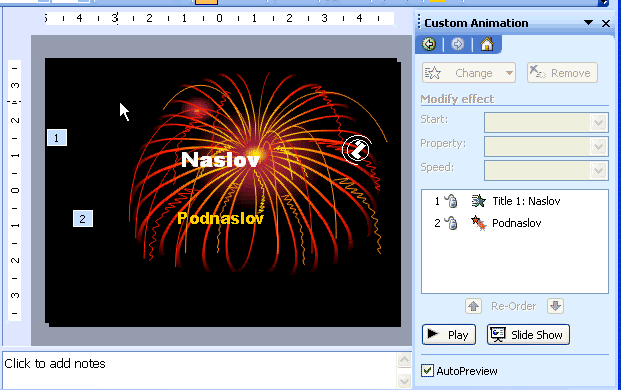Expand the Speed dropdown
Image resolution: width=621 pixels, height=390 pixels.
click(x=546, y=171)
